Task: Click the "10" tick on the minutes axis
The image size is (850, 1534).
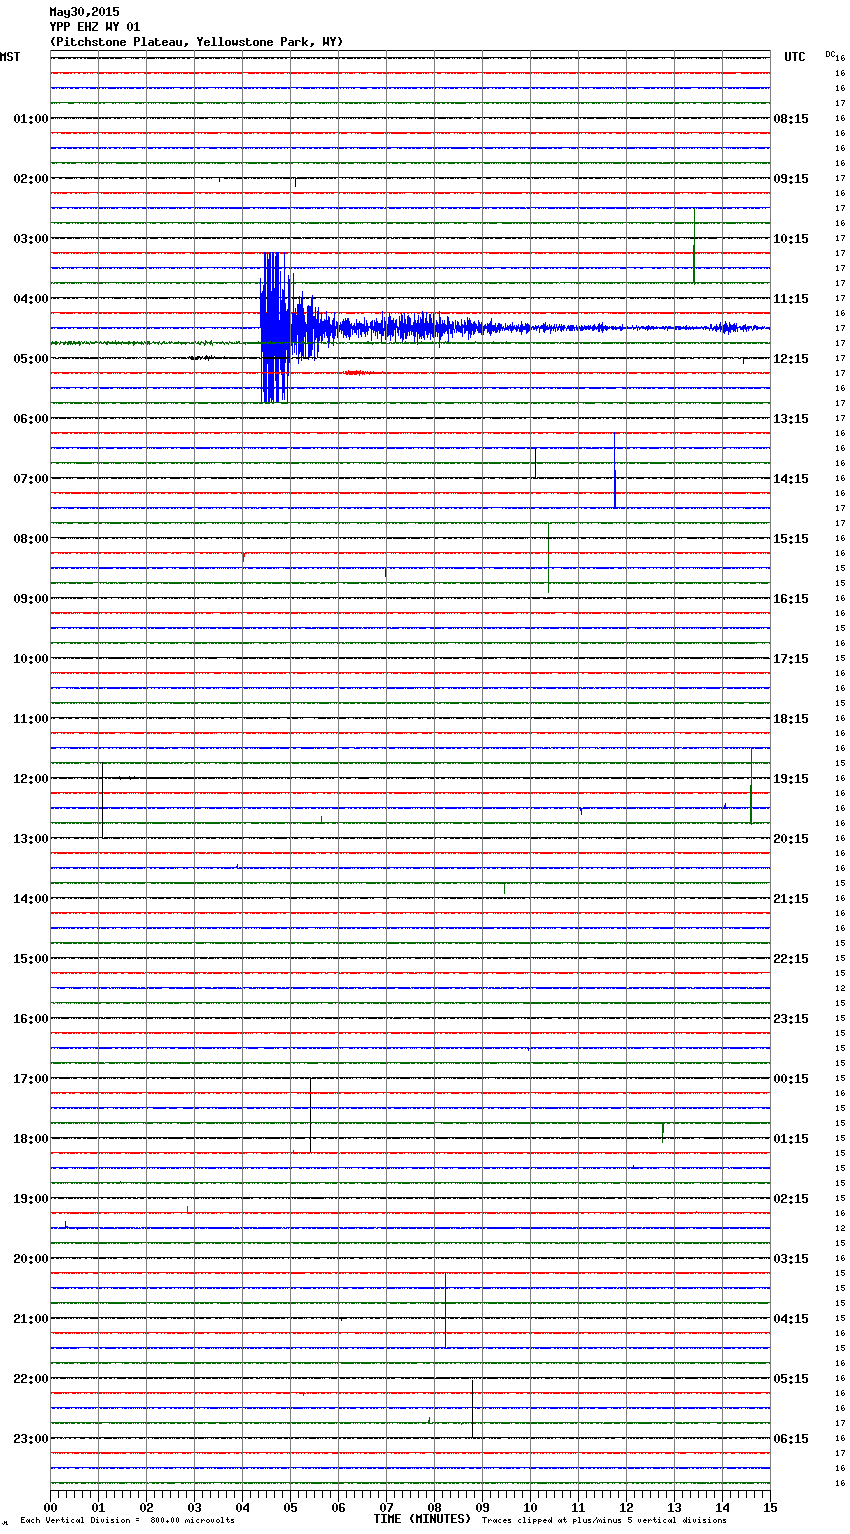Action: (x=530, y=1507)
